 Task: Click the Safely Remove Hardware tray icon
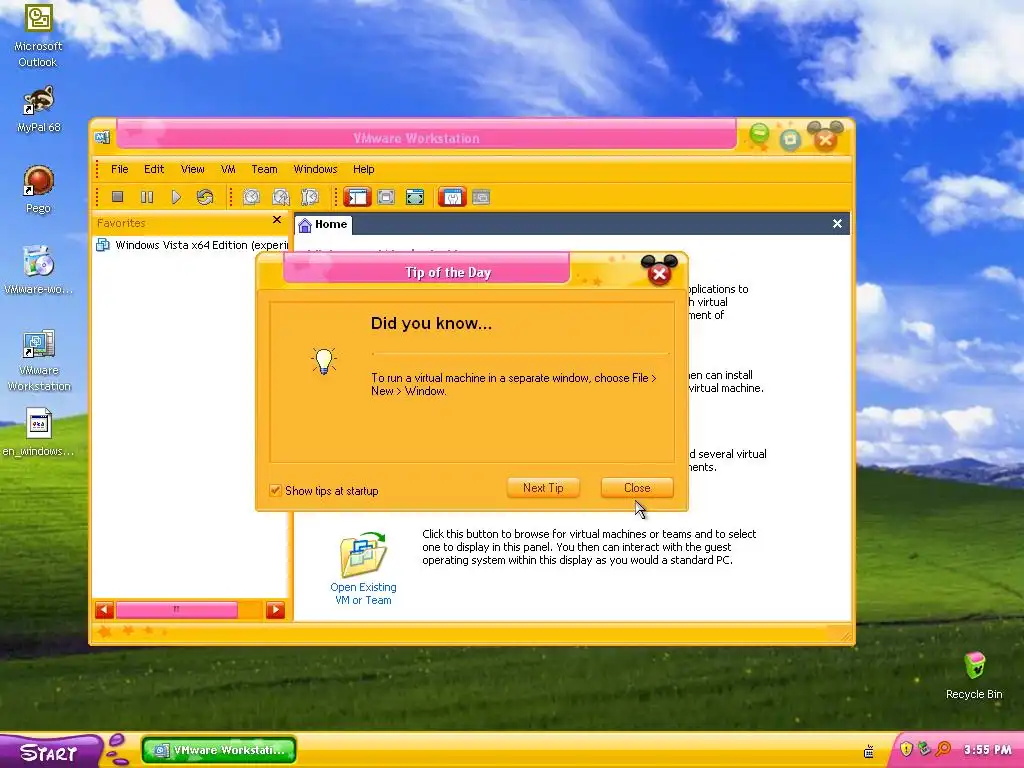point(924,749)
